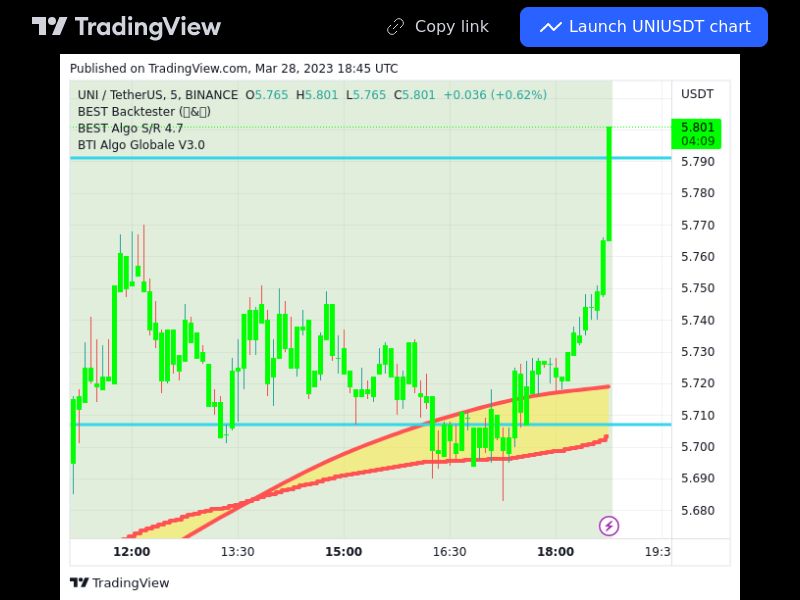This screenshot has width=800, height=600.
Task: Click the Published on TradingView.com timestamp text
Action: pyautogui.click(x=234, y=68)
